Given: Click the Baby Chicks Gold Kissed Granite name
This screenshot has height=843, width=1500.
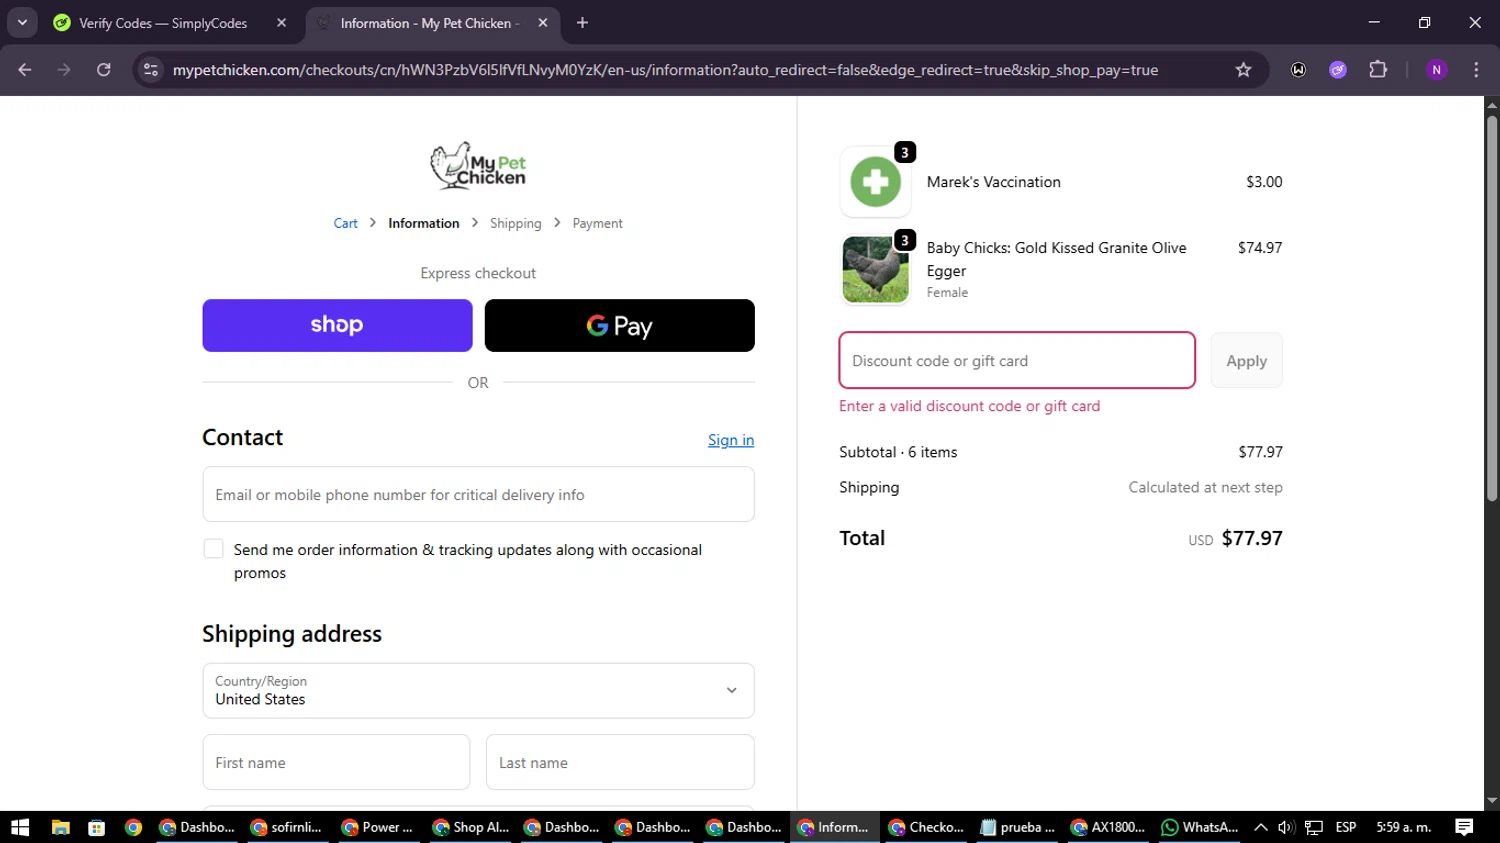Looking at the screenshot, I should [1056, 259].
